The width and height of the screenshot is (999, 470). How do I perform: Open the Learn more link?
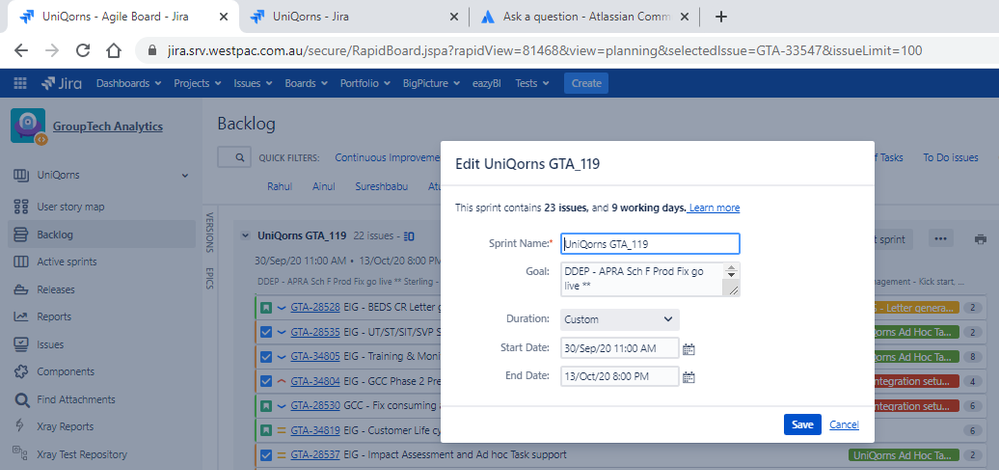pos(714,208)
